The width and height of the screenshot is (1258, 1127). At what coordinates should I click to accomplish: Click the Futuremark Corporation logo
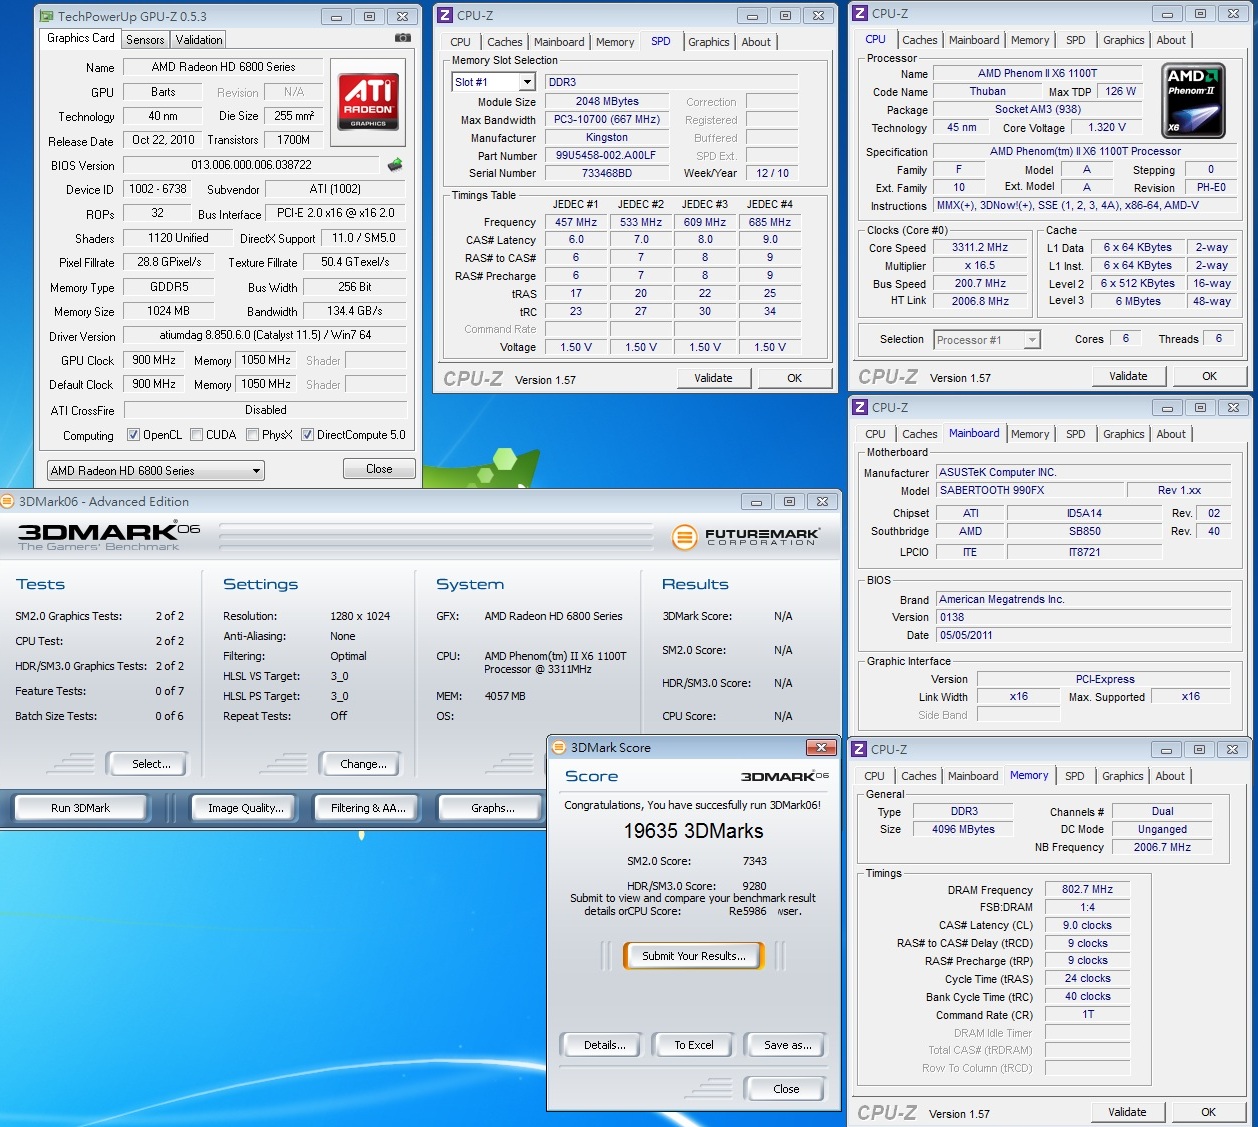[746, 537]
